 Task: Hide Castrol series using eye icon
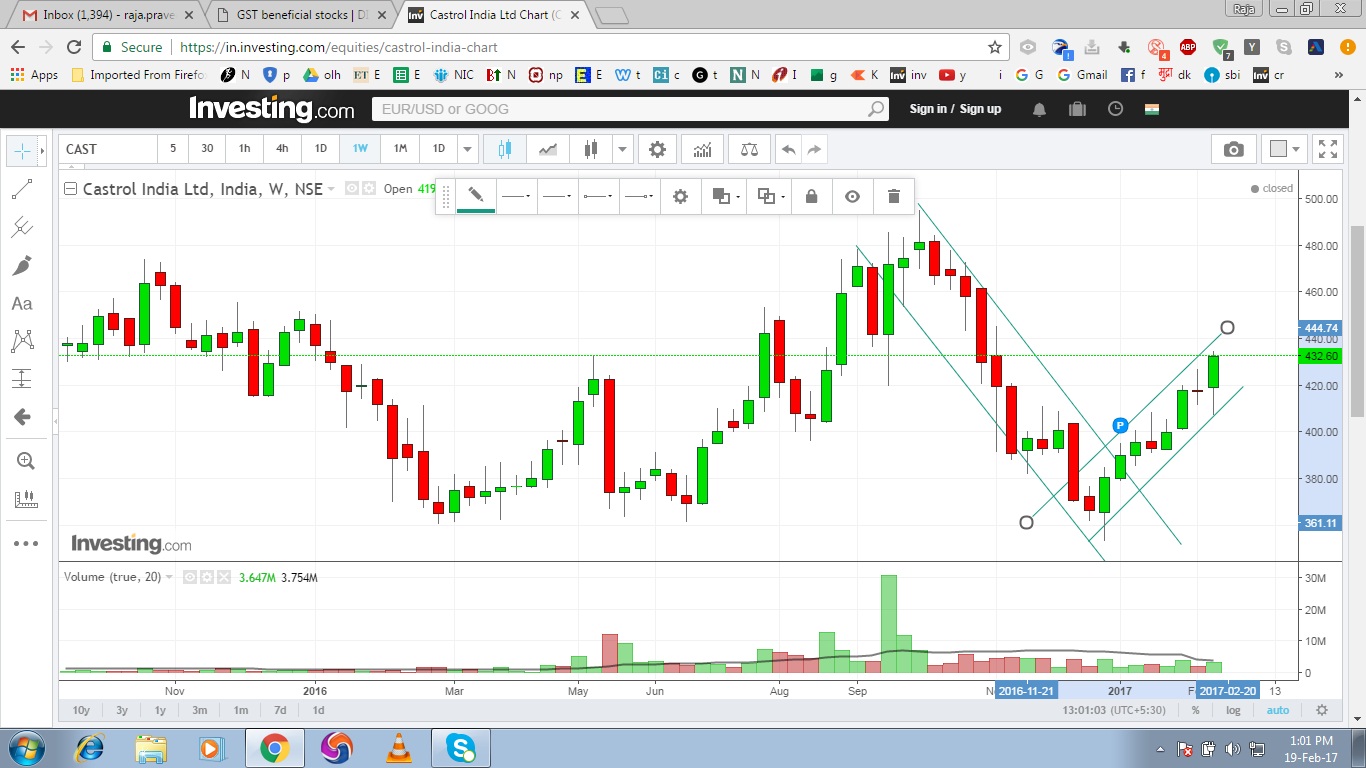pyautogui.click(x=352, y=188)
